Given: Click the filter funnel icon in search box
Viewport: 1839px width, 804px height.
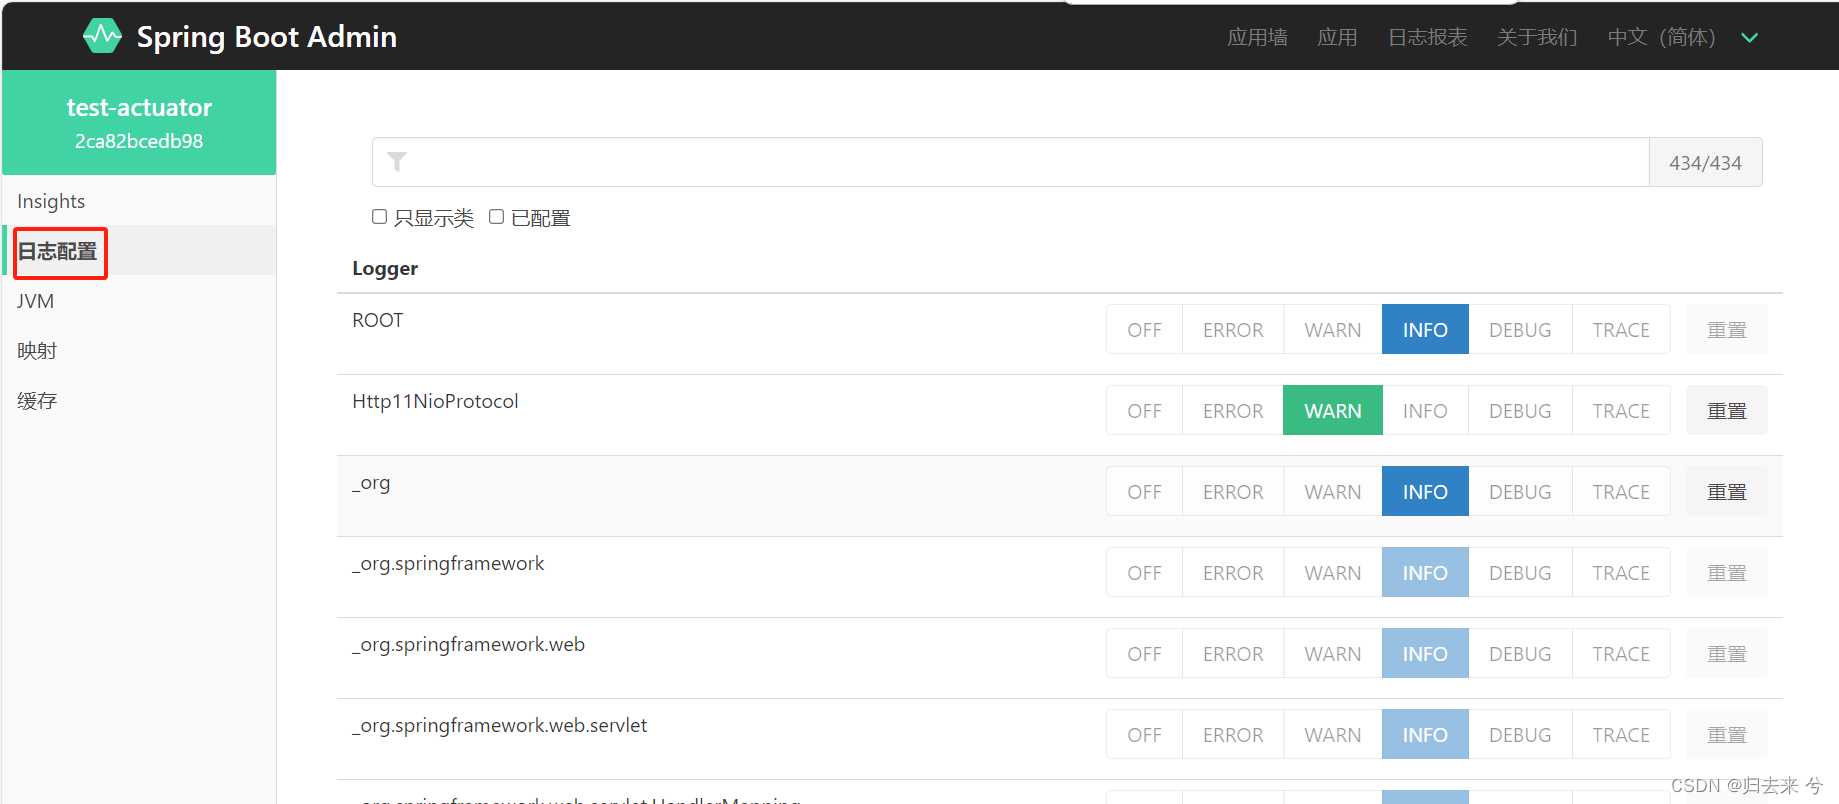Looking at the screenshot, I should point(397,162).
